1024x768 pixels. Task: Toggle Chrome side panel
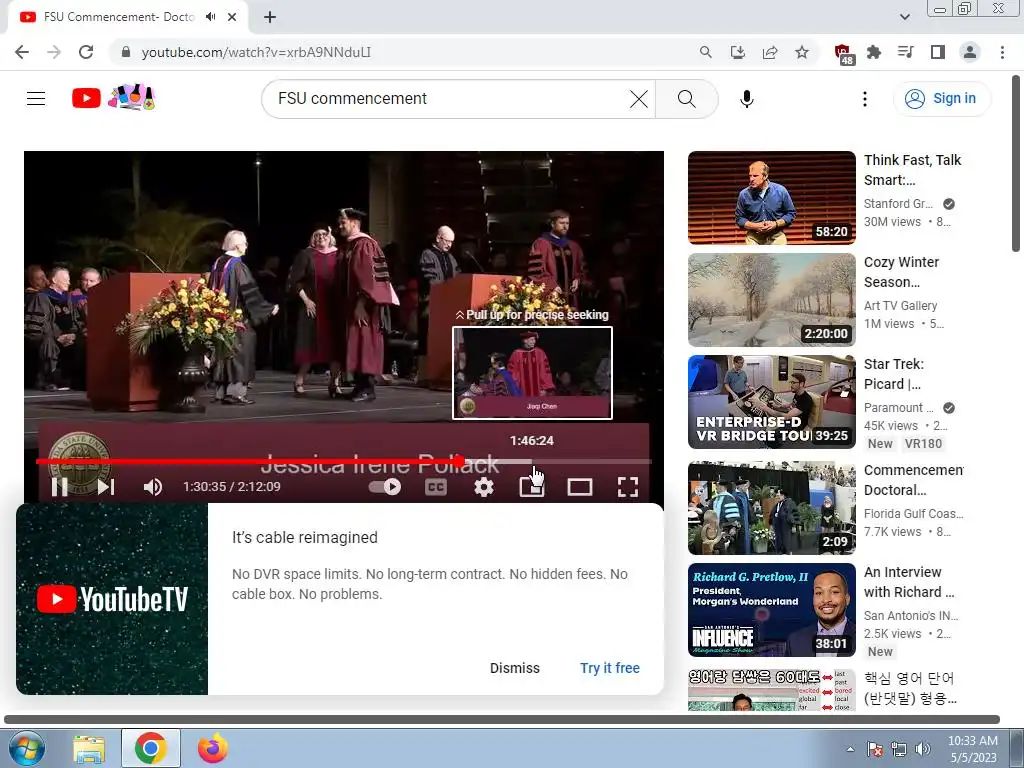pyautogui.click(x=938, y=52)
